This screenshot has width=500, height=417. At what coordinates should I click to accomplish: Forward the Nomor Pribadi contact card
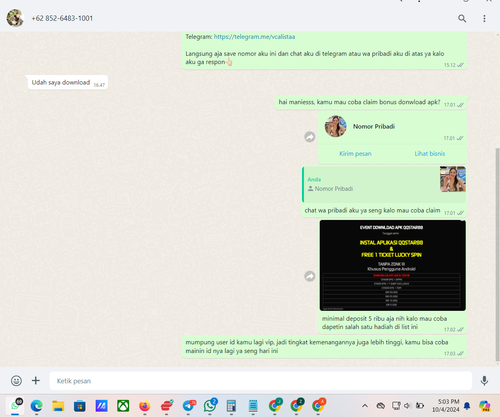310,137
